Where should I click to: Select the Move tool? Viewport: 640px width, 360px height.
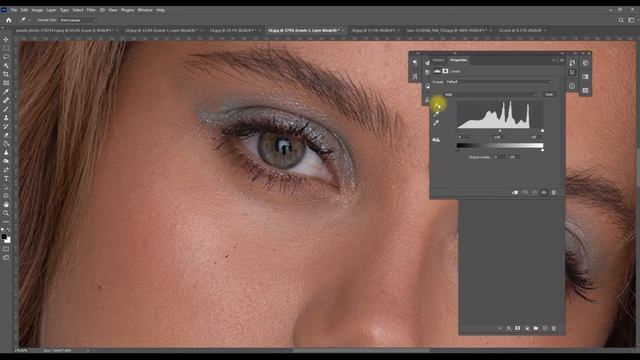click(6, 40)
